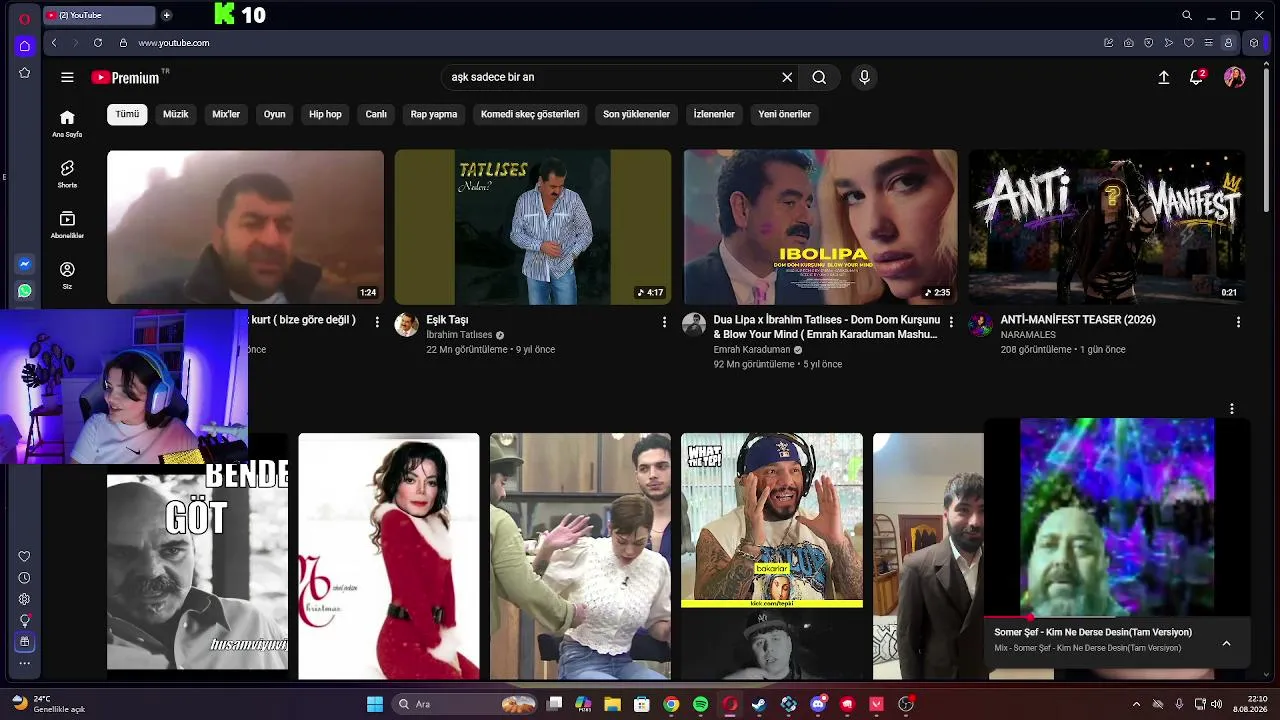The image size is (1280, 720).
Task: Open the Opera sidebar bookmarks star
Action: 25,73
